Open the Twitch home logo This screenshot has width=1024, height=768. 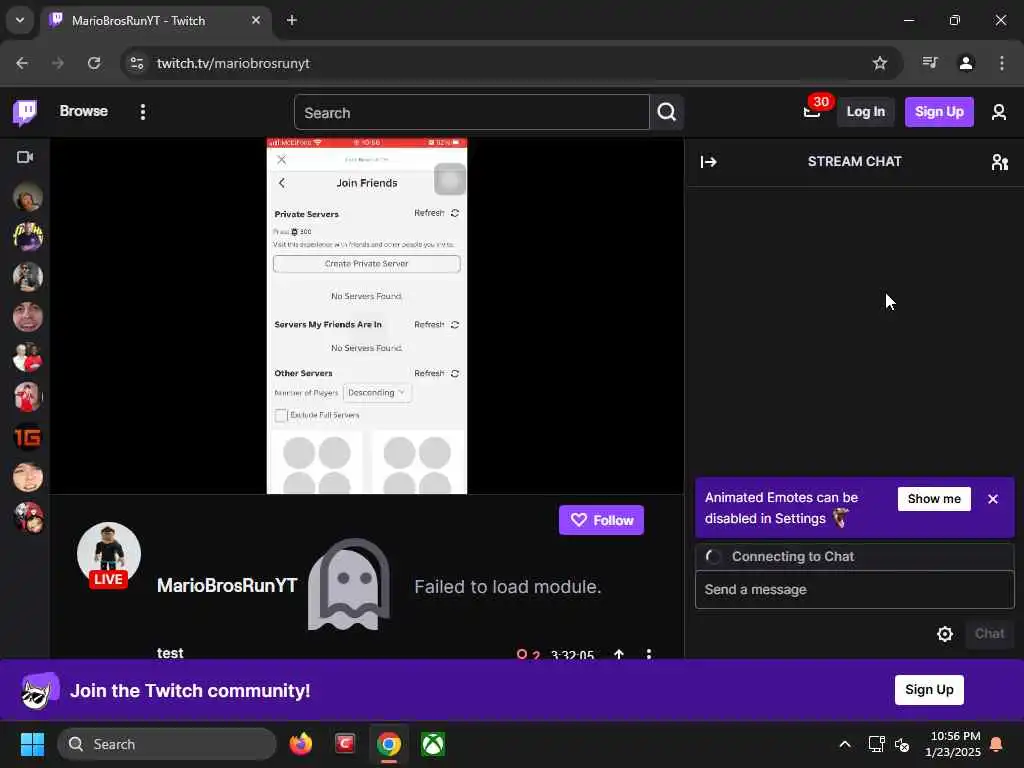pos(25,112)
